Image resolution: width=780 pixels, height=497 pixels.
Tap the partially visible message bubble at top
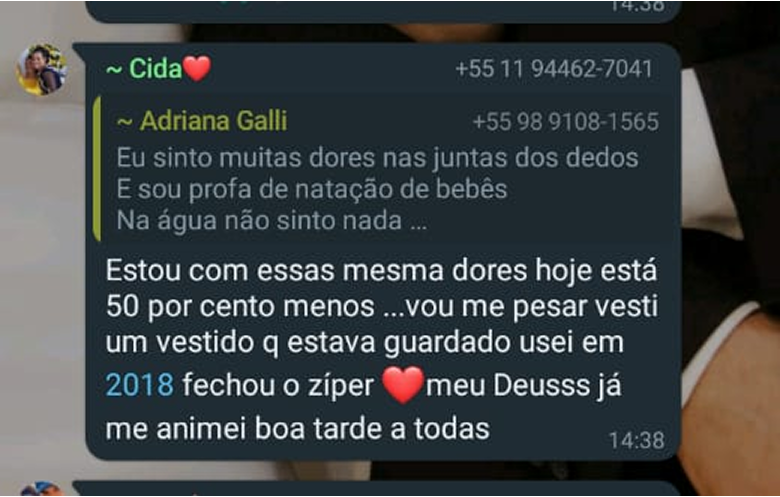pyautogui.click(x=383, y=11)
